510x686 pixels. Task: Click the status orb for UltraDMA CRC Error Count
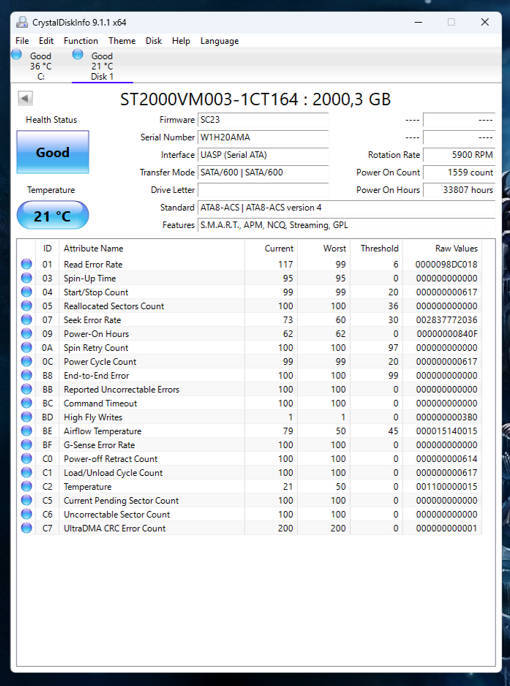[x=27, y=528]
